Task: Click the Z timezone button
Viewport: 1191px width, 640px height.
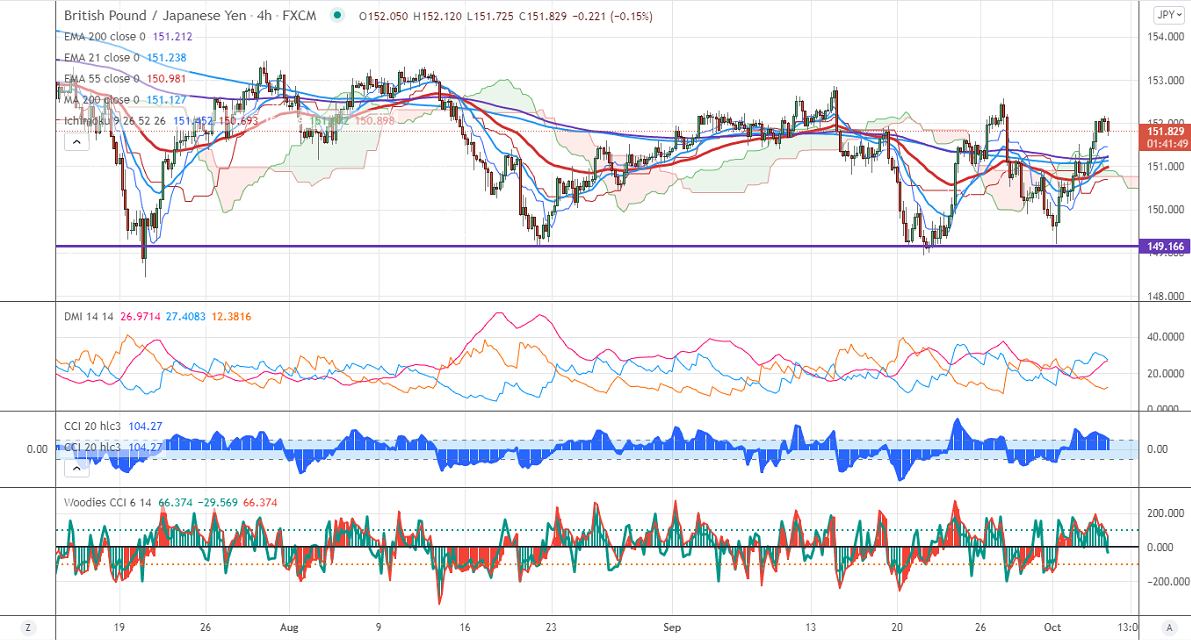Action: coord(28,628)
